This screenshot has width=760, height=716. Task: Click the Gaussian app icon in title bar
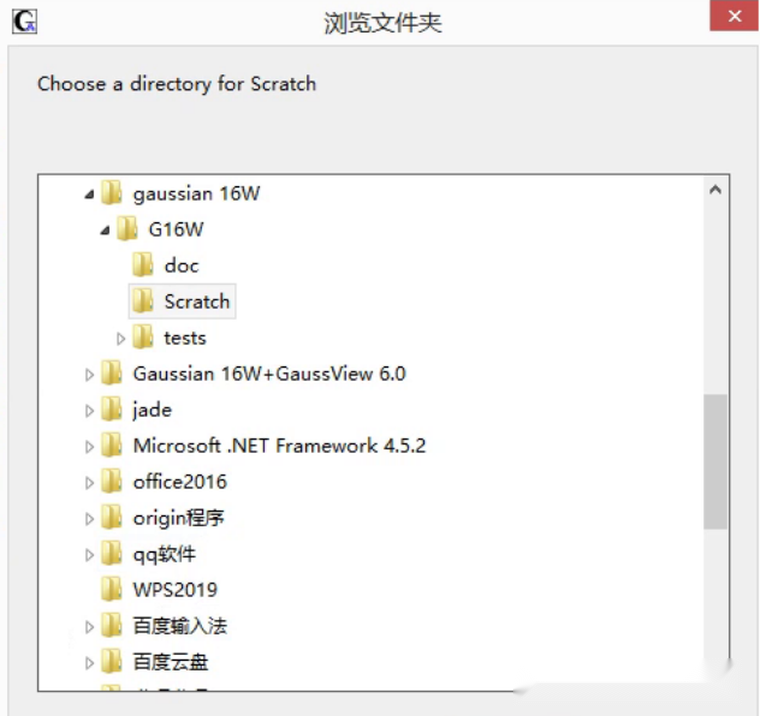(x=25, y=22)
